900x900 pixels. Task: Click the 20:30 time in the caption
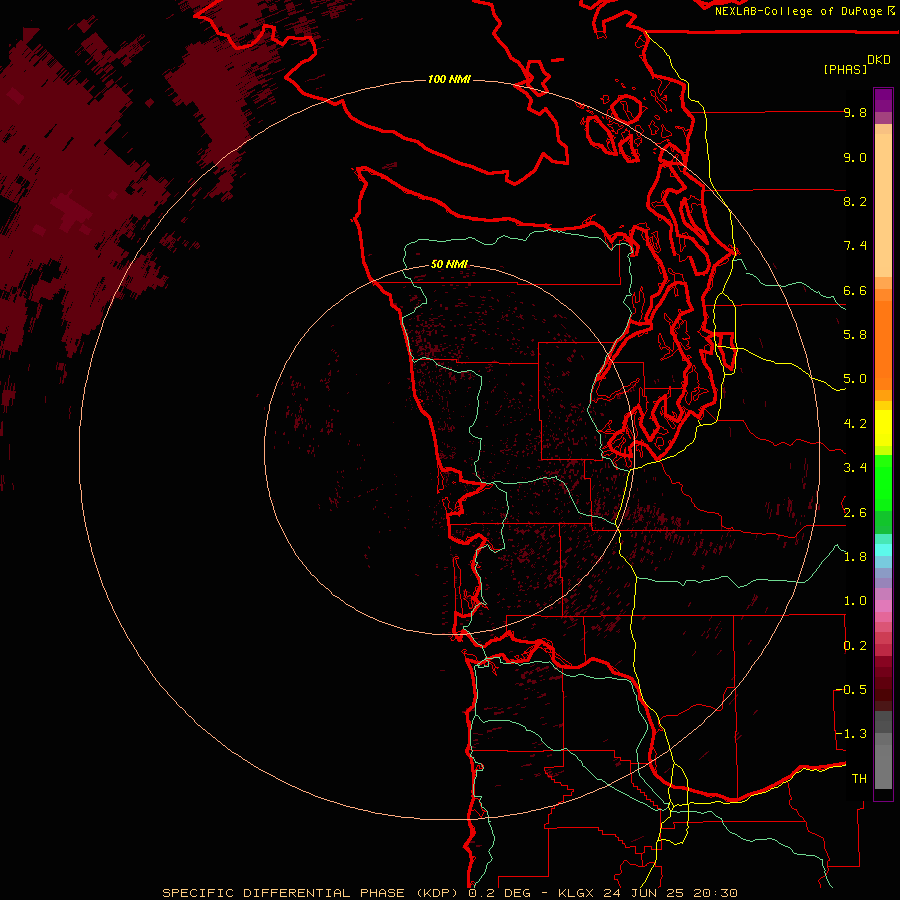coord(715,893)
